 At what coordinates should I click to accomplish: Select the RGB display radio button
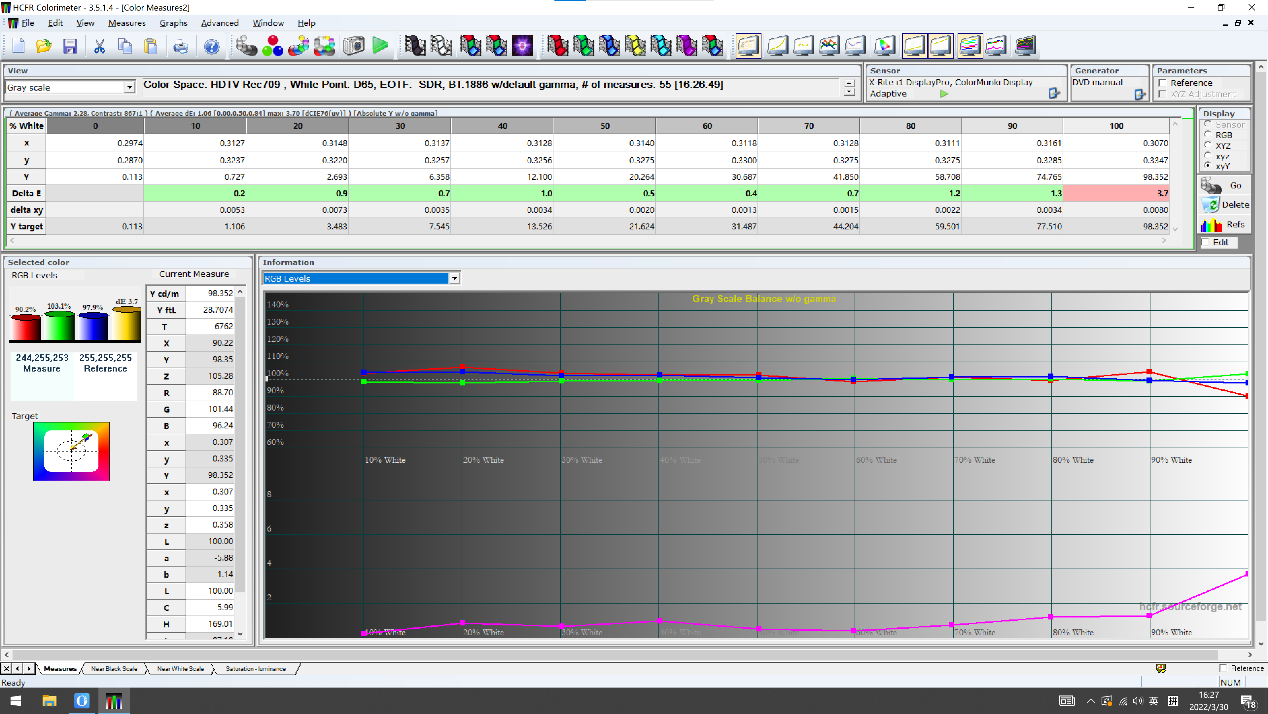1207,135
